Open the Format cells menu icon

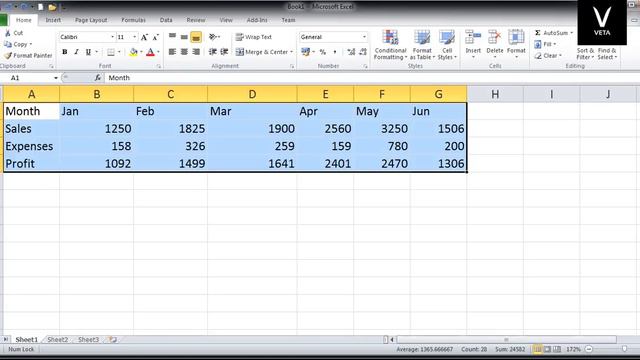[x=516, y=38]
